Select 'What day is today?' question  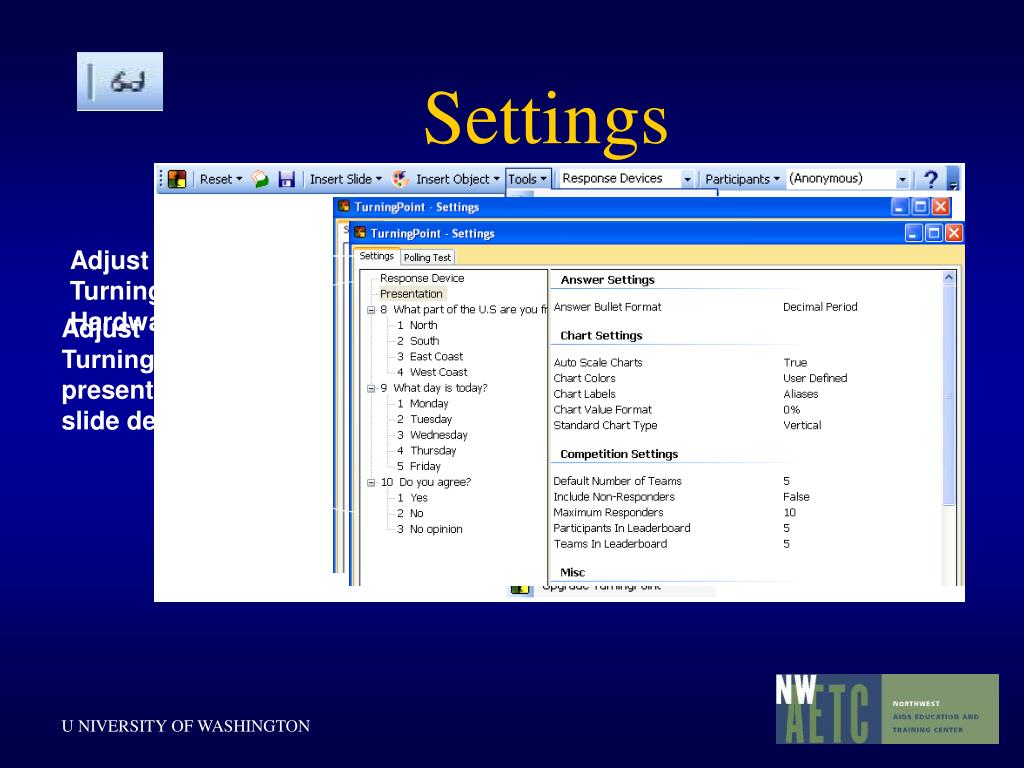[434, 388]
